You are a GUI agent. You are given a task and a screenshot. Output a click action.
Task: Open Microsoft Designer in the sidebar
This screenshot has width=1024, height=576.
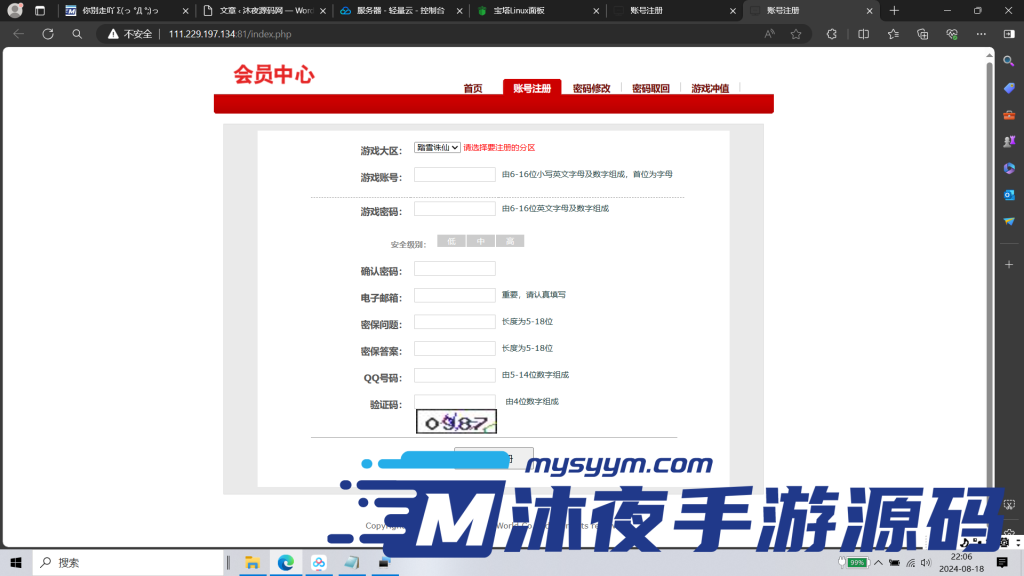pyautogui.click(x=1007, y=168)
